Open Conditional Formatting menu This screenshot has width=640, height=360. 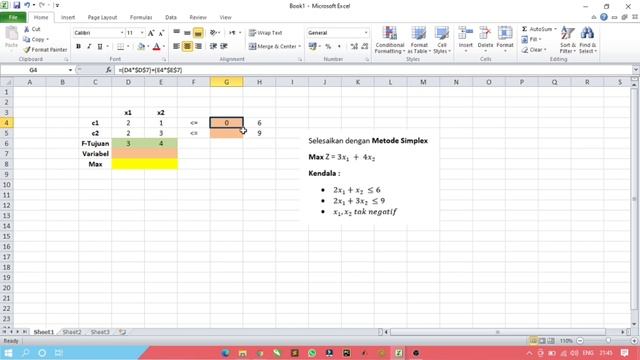pos(390,40)
